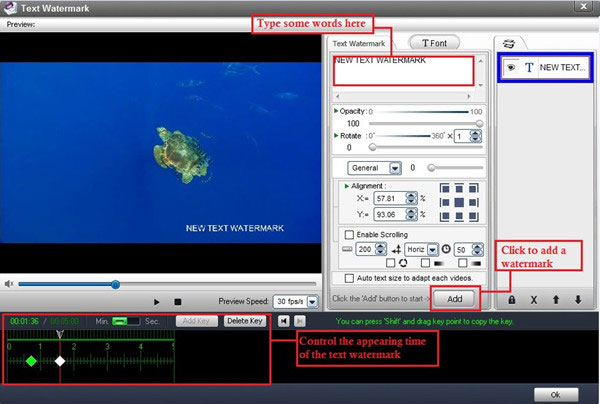Click the opacity slider handle
The height and width of the screenshot is (404, 600).
click(479, 124)
